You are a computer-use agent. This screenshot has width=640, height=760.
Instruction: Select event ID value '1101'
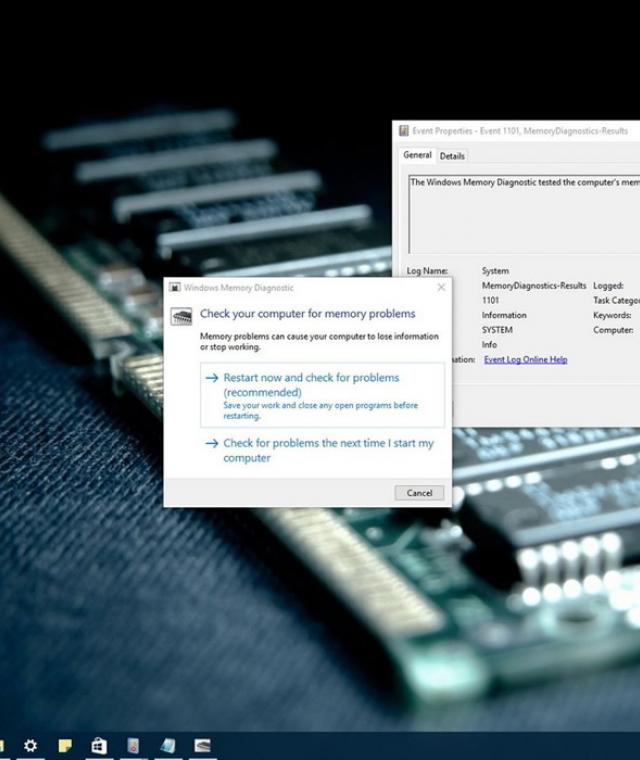[490, 301]
